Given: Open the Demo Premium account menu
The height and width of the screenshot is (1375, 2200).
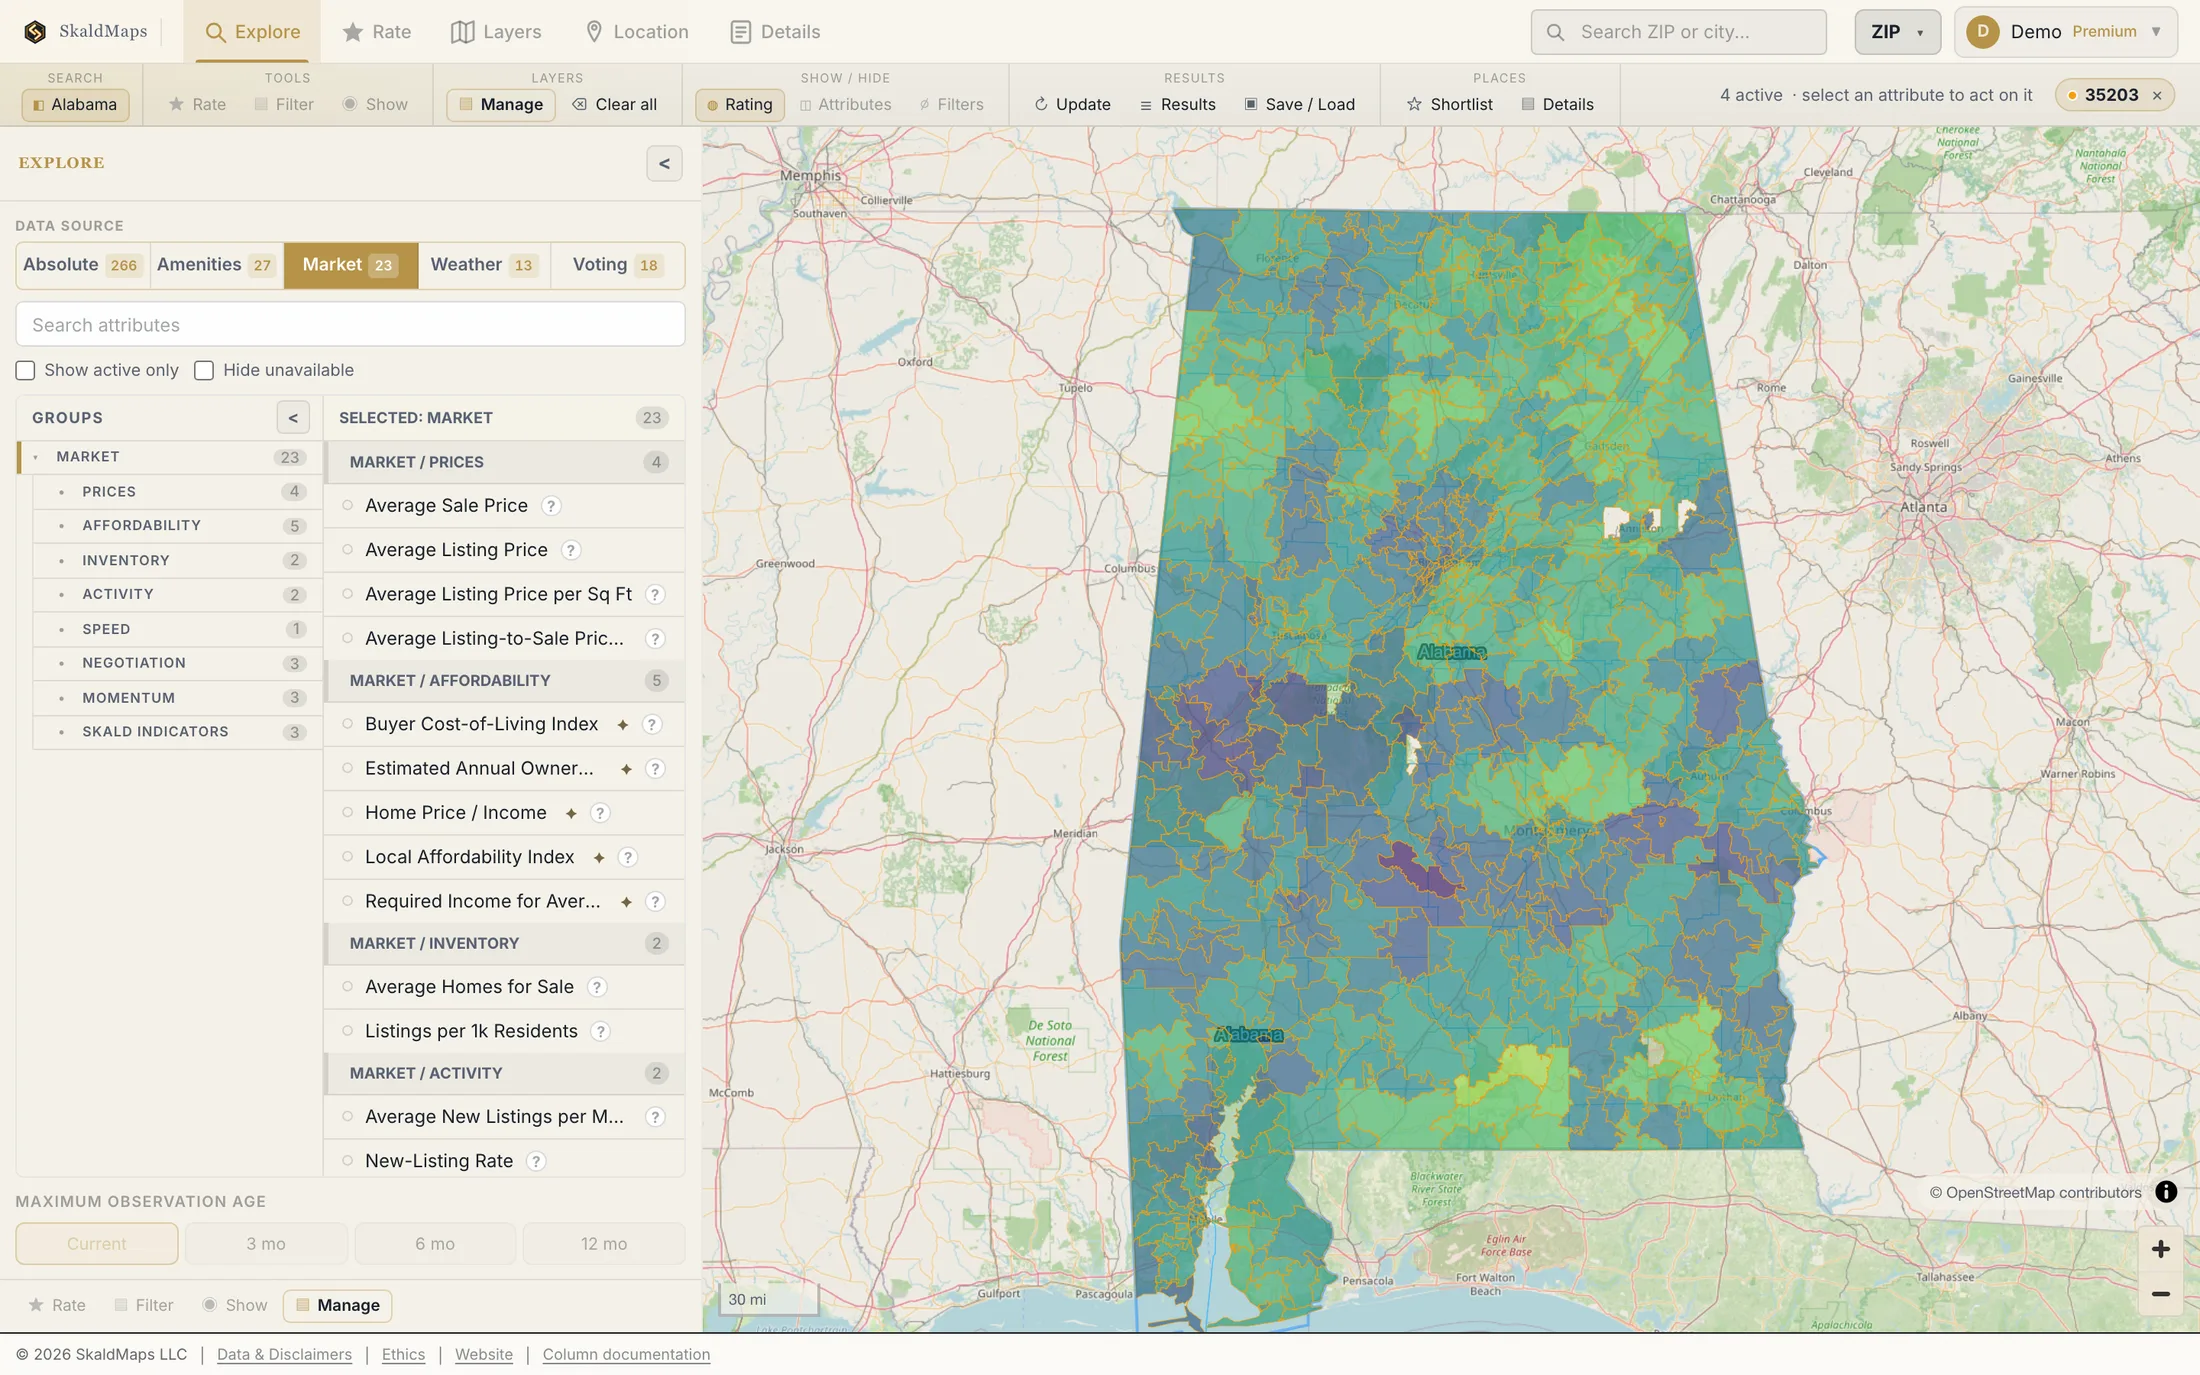Looking at the screenshot, I should coord(2066,32).
